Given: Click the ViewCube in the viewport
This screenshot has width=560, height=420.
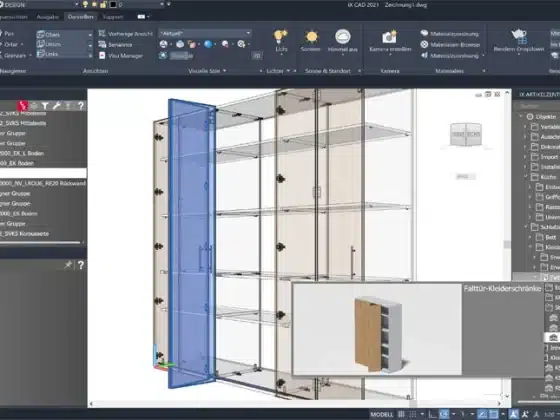Looking at the screenshot, I should tap(466, 134).
